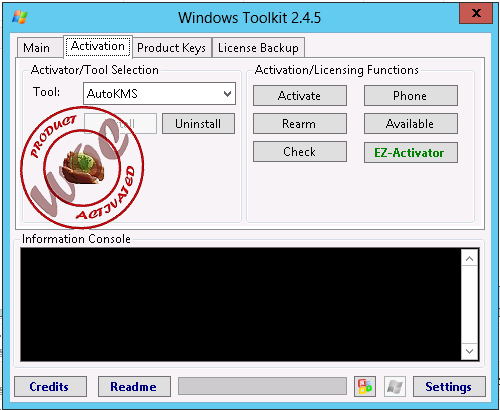The height and width of the screenshot is (410, 500).
Task: Click the Available button
Action: coord(411,124)
